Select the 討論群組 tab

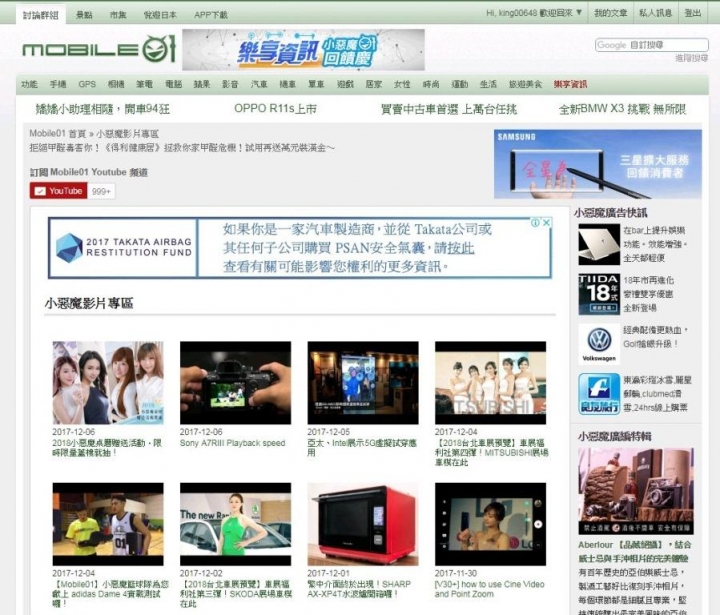[x=41, y=15]
